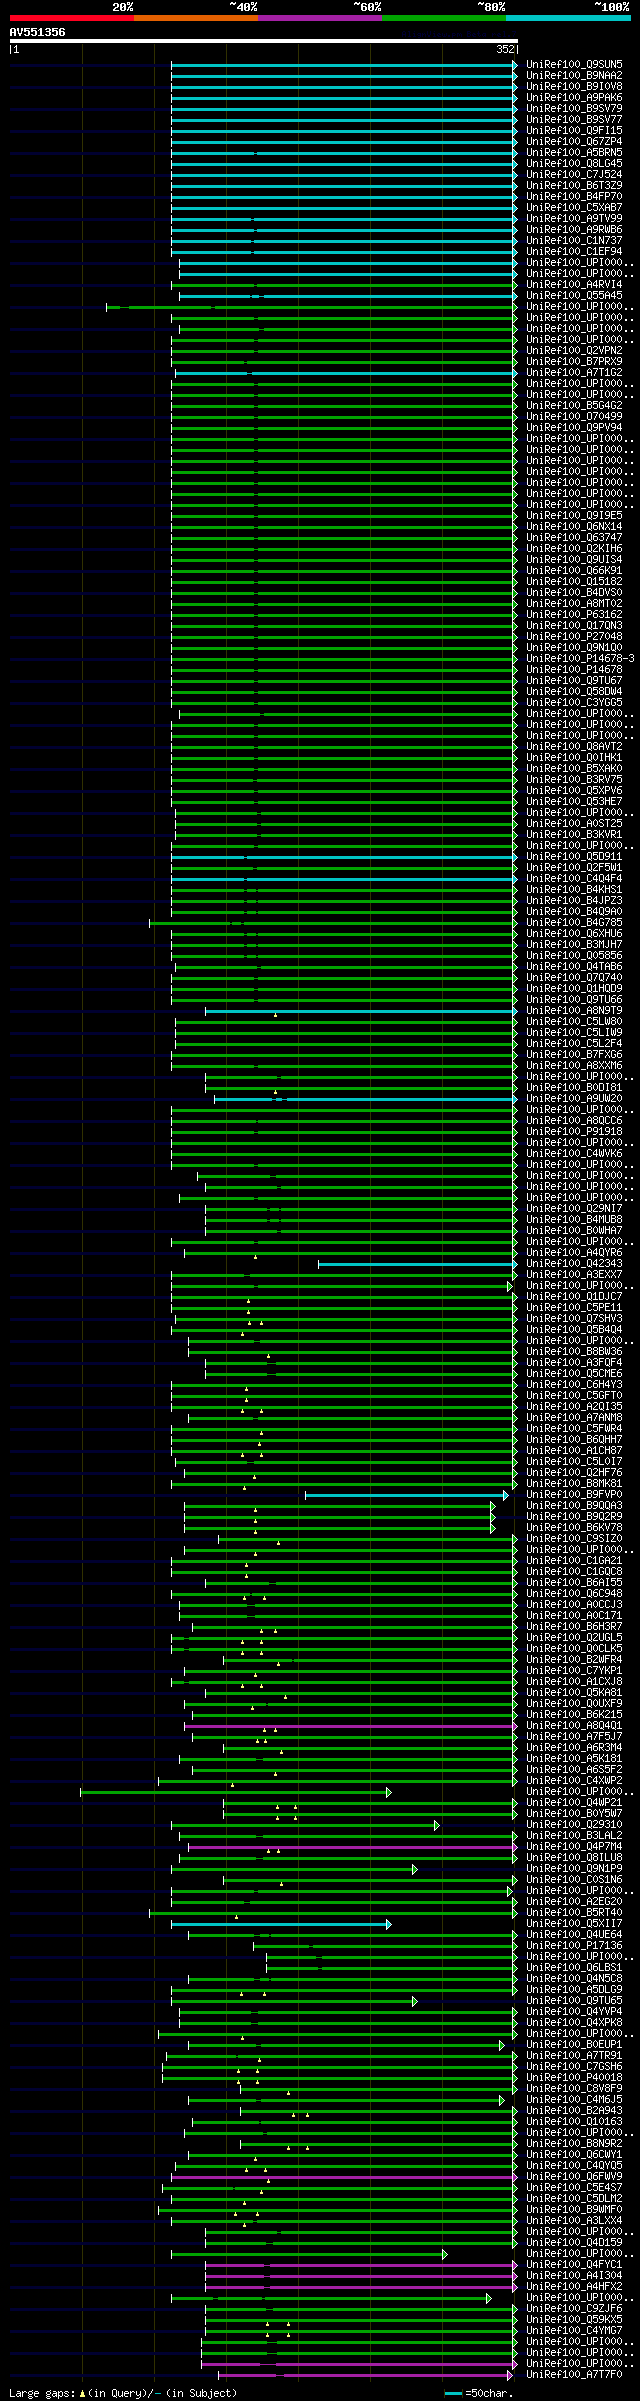Click the red ~20% identity legend segment
Screen dimensions: 640x2401
coord(72,18)
